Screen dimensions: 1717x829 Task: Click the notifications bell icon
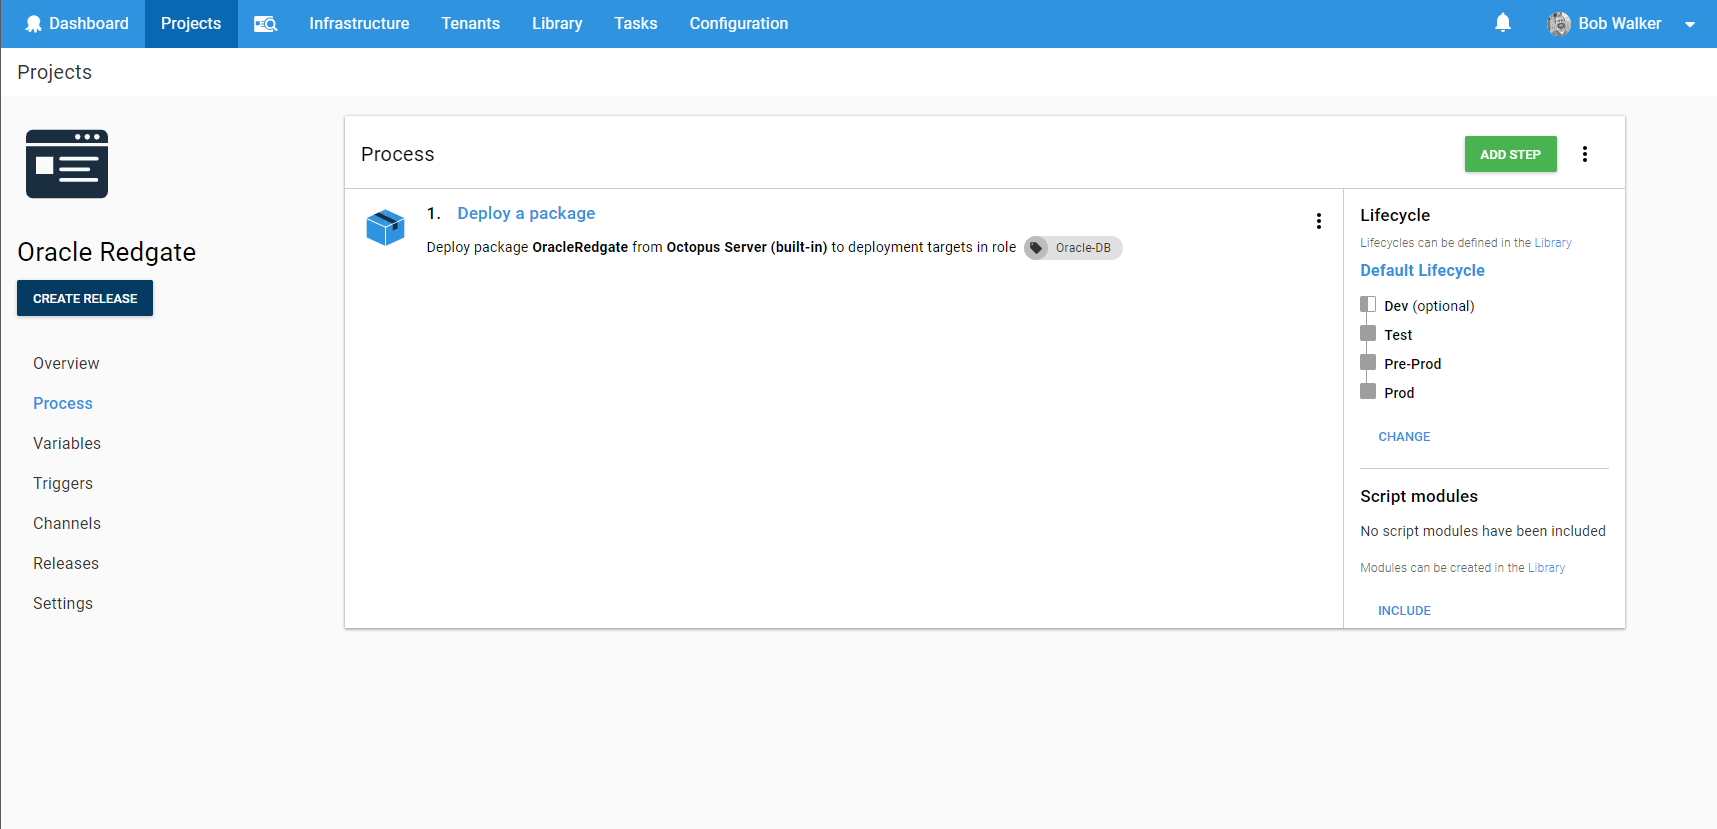point(1502,23)
